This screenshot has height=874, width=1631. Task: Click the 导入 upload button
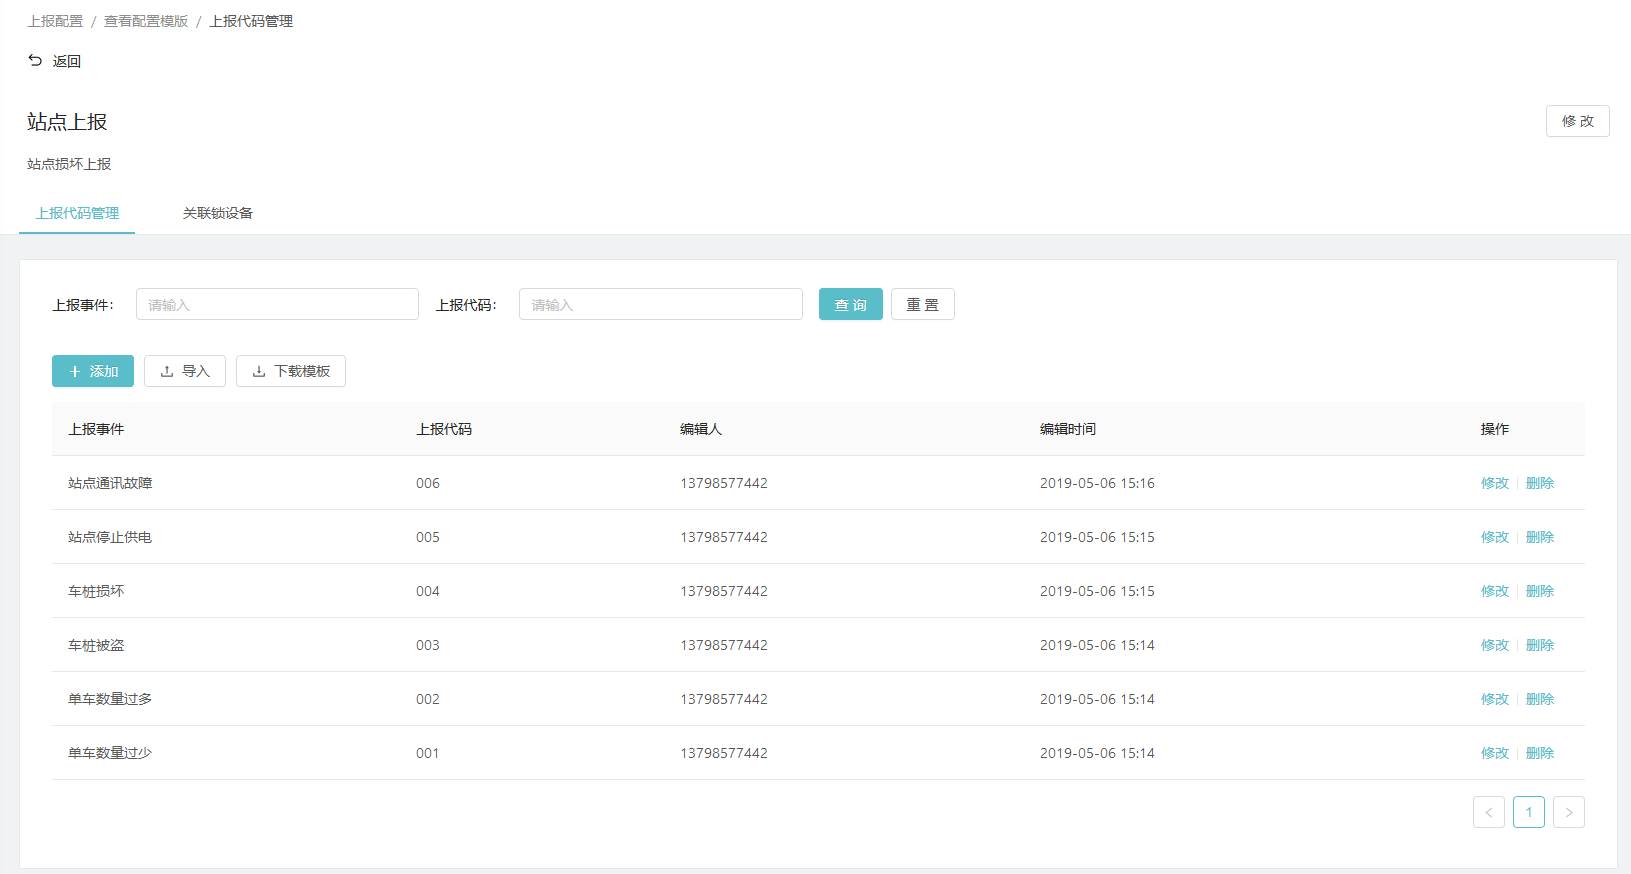coord(185,371)
